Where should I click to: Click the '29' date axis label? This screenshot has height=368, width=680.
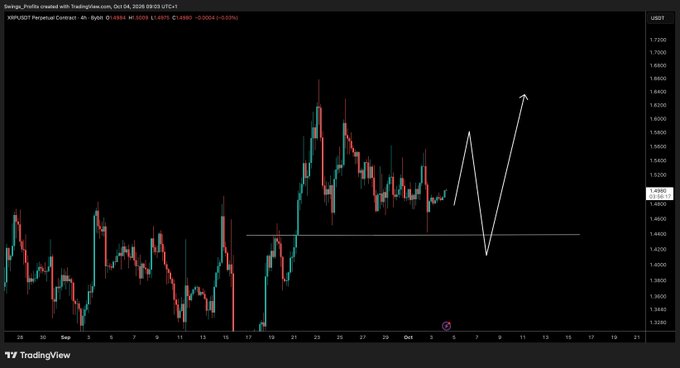click(x=386, y=337)
